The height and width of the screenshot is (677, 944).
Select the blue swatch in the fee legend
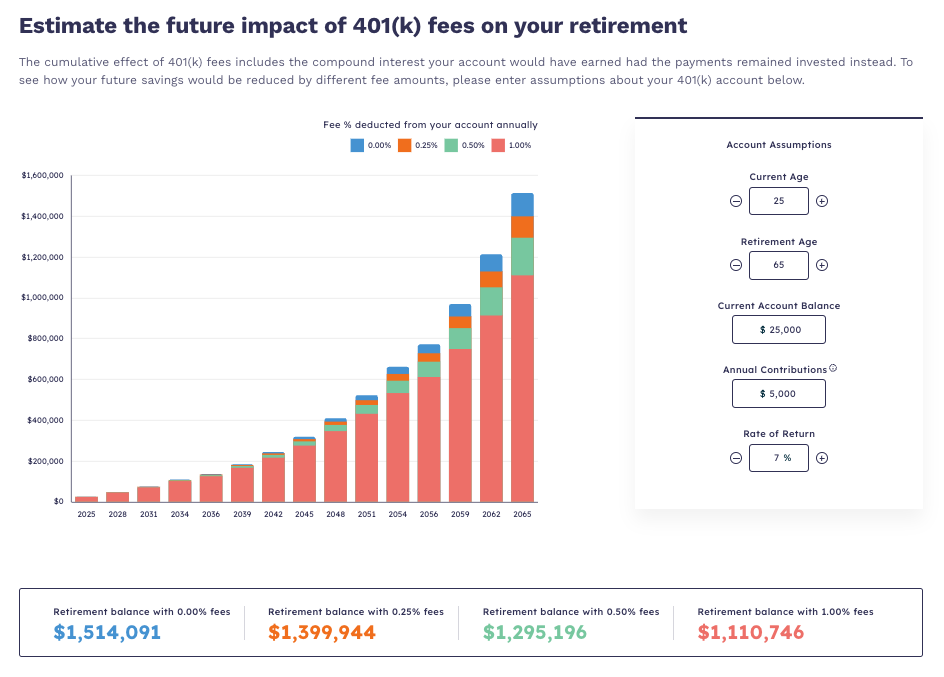pos(357,145)
